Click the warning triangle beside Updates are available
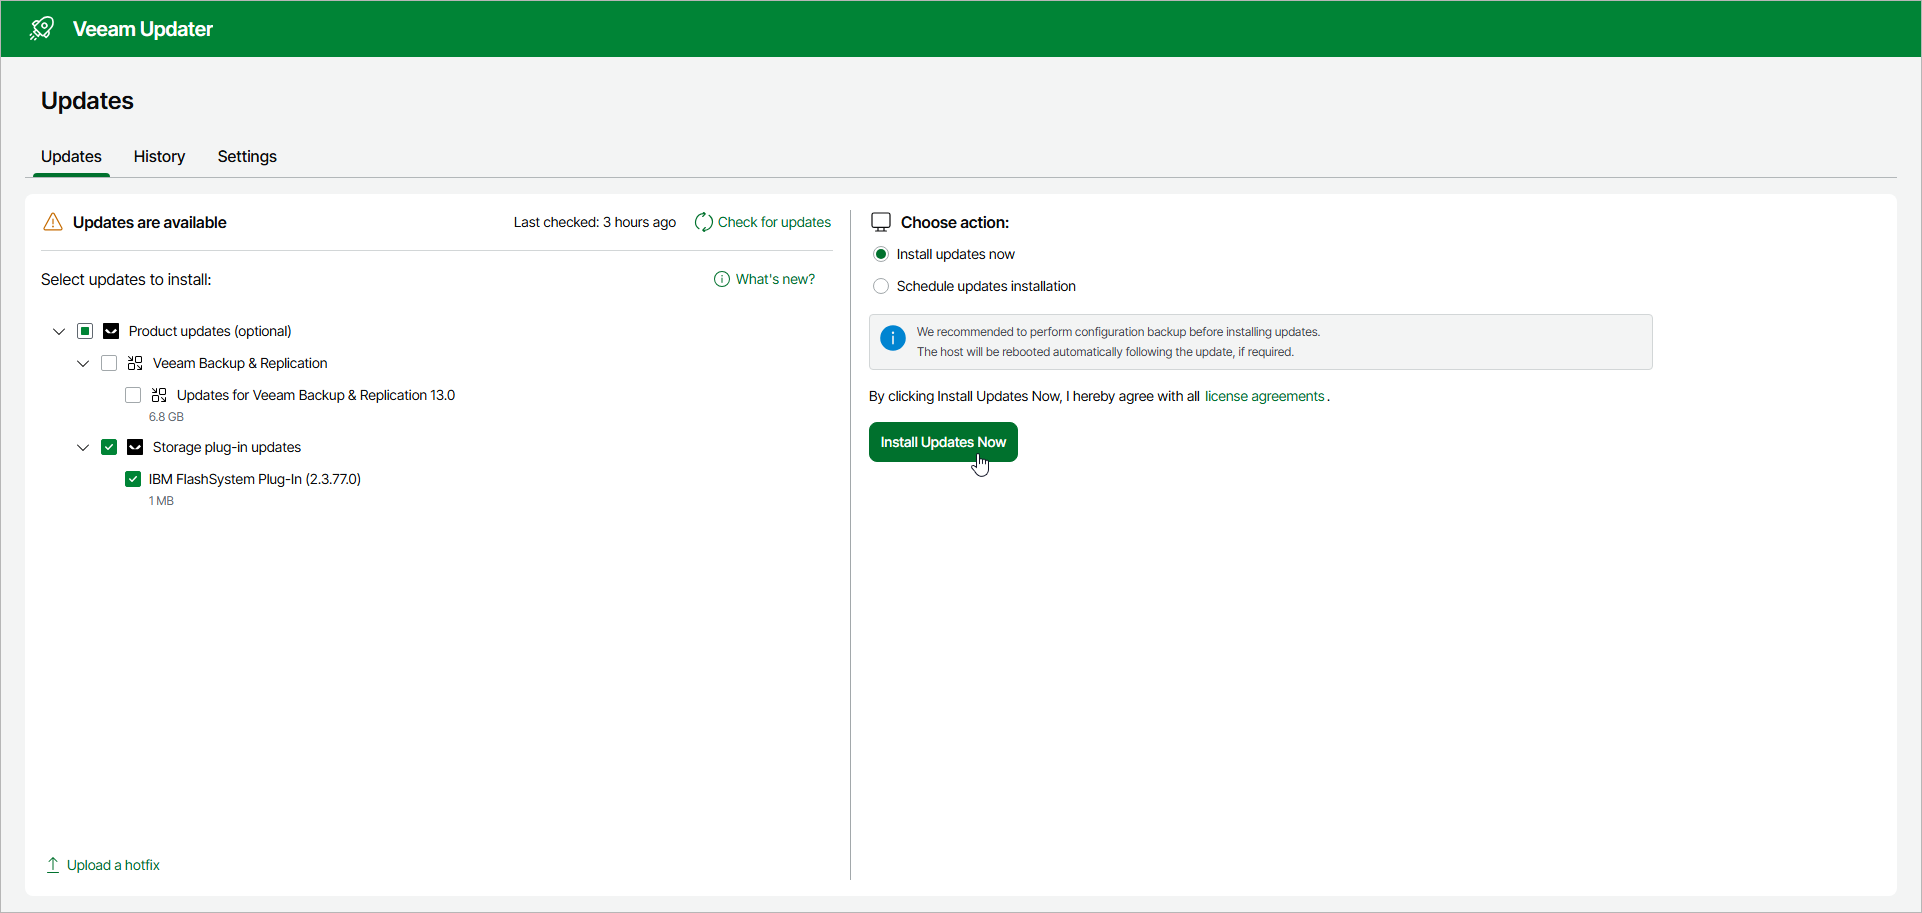 click(53, 222)
